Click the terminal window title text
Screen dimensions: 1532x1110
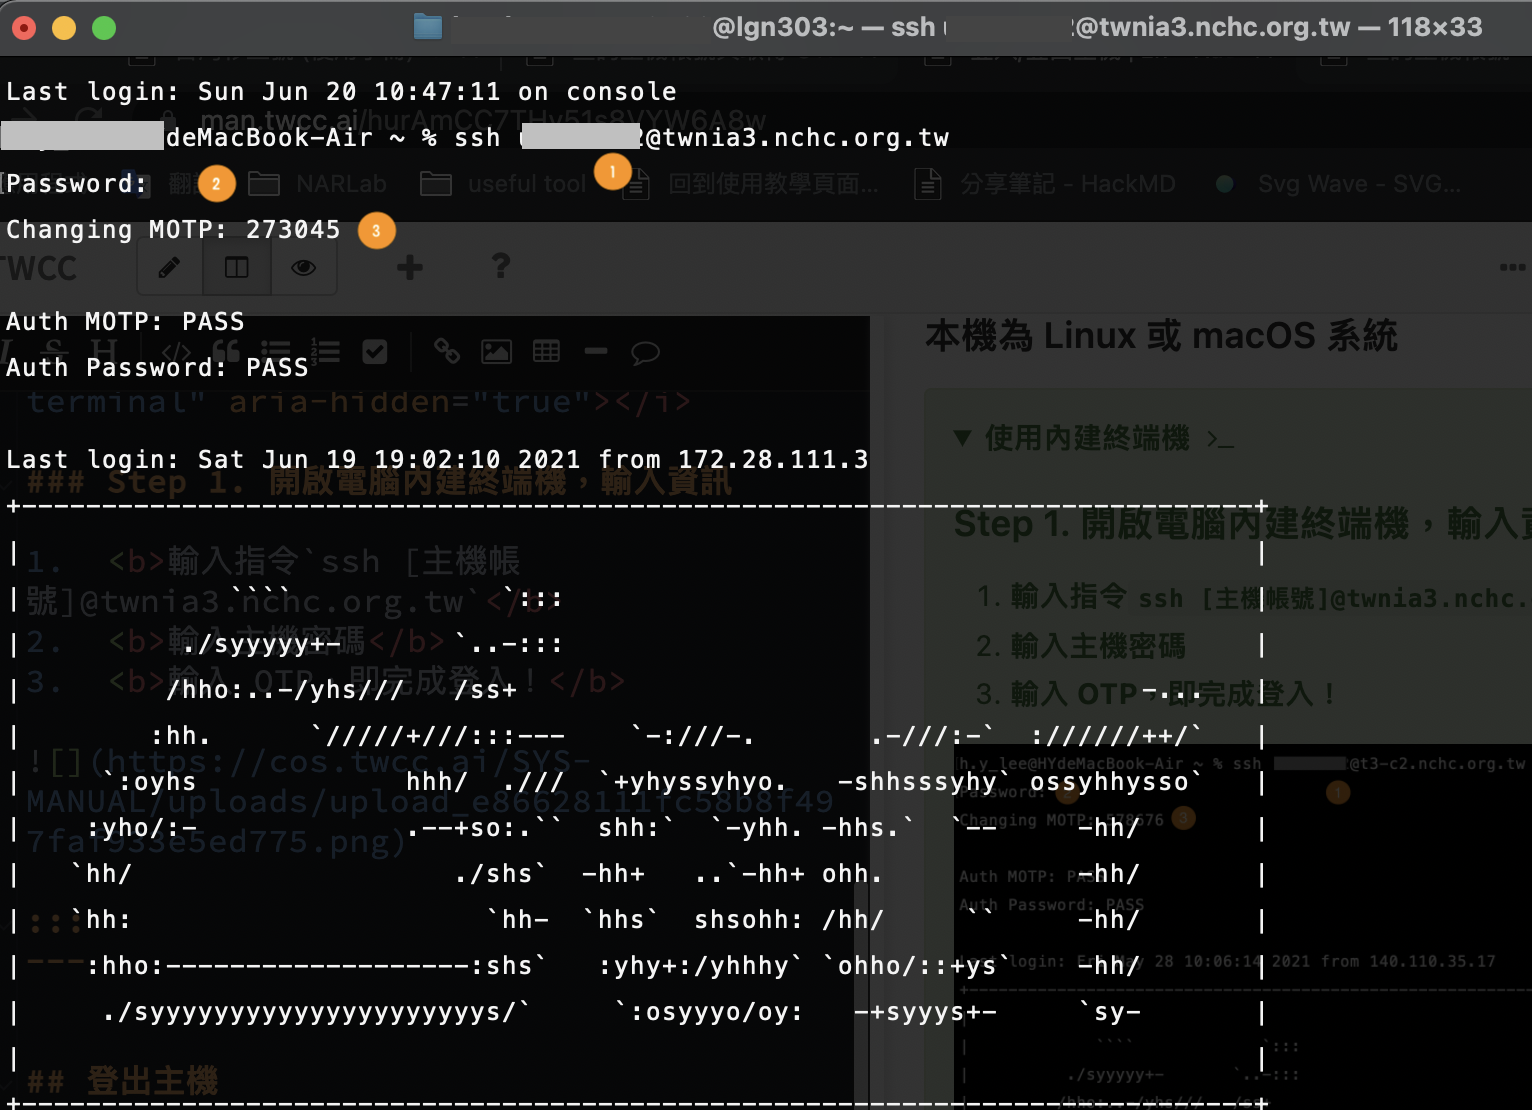[x=1097, y=27]
